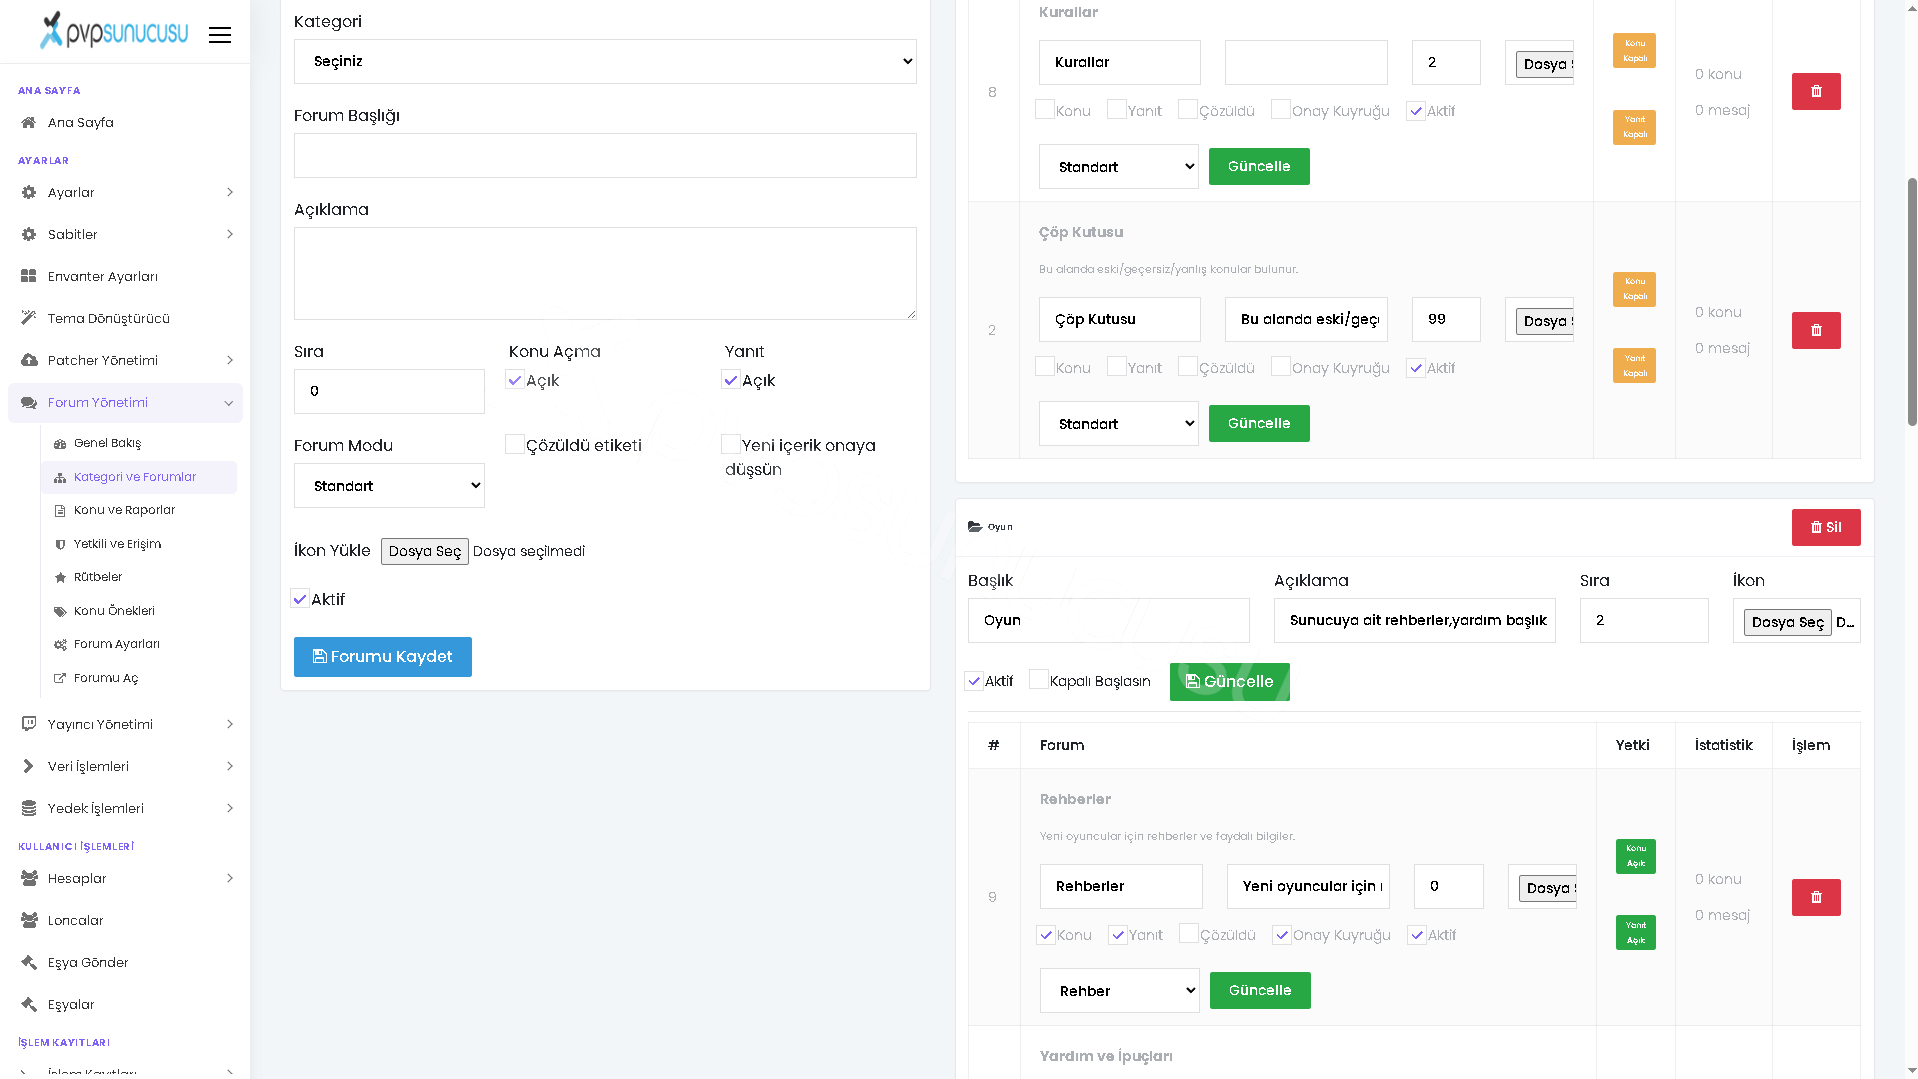Click the Sil button for Oyun category
This screenshot has height=1079, width=1918.
coord(1826,528)
